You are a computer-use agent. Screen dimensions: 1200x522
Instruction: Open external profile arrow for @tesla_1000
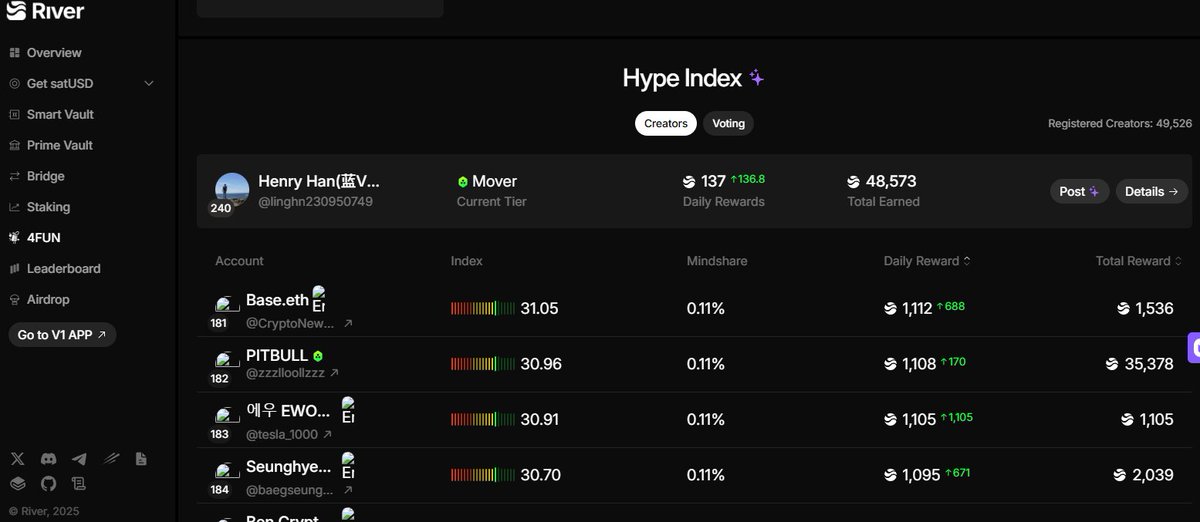pyautogui.click(x=327, y=435)
